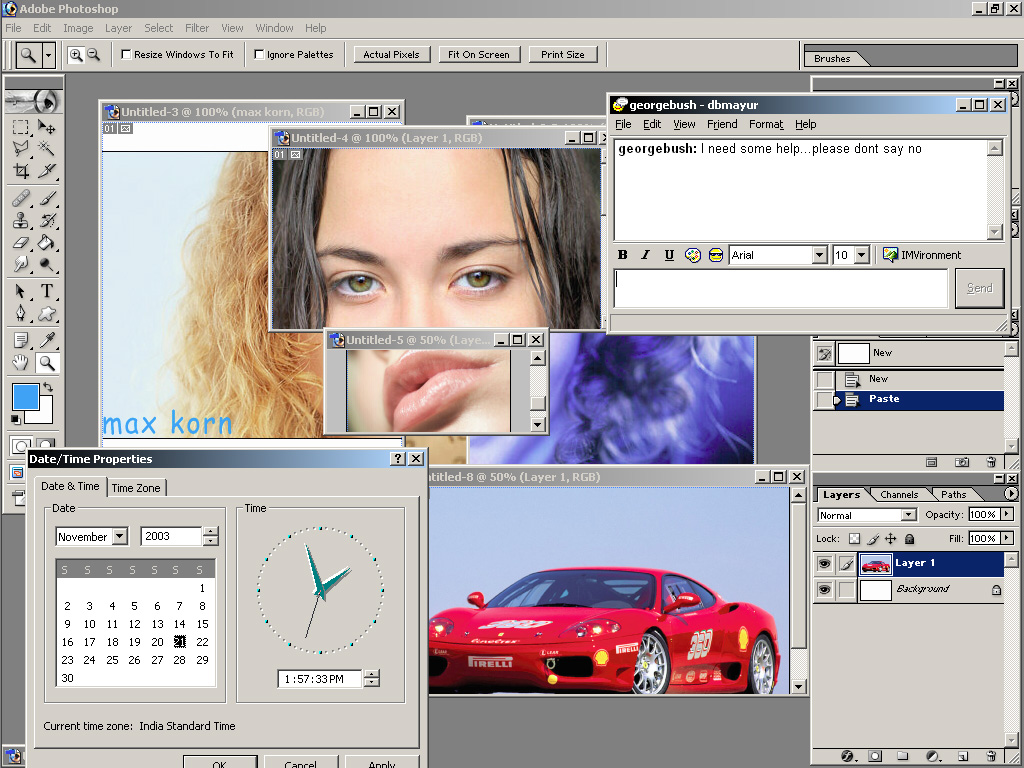Open the Filter menu
1024x768 pixels.
pos(197,28)
